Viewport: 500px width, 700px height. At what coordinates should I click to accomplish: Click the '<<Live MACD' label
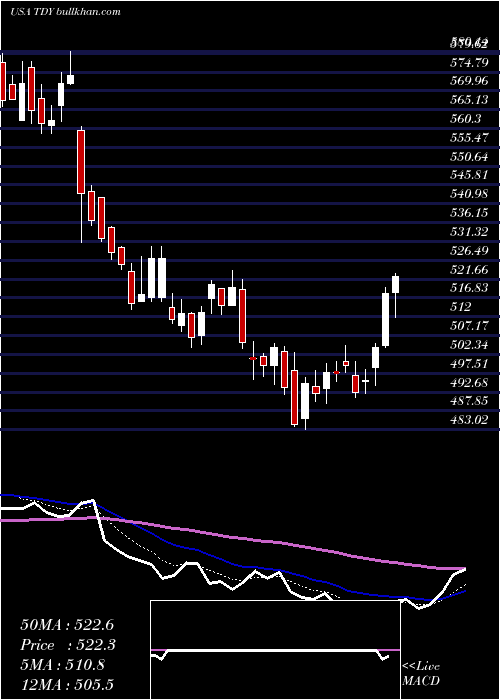421,674
